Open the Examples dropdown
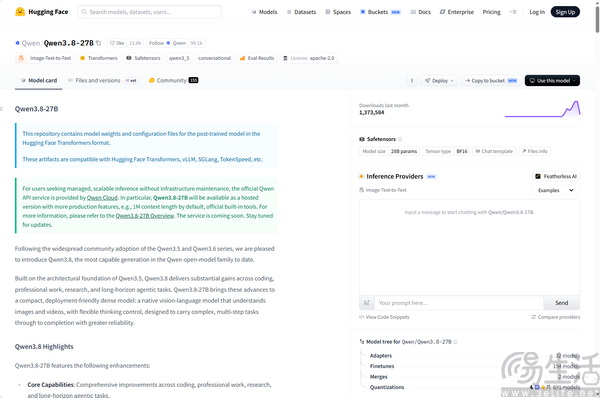Viewport: 600px width, 398px height. 555,190
